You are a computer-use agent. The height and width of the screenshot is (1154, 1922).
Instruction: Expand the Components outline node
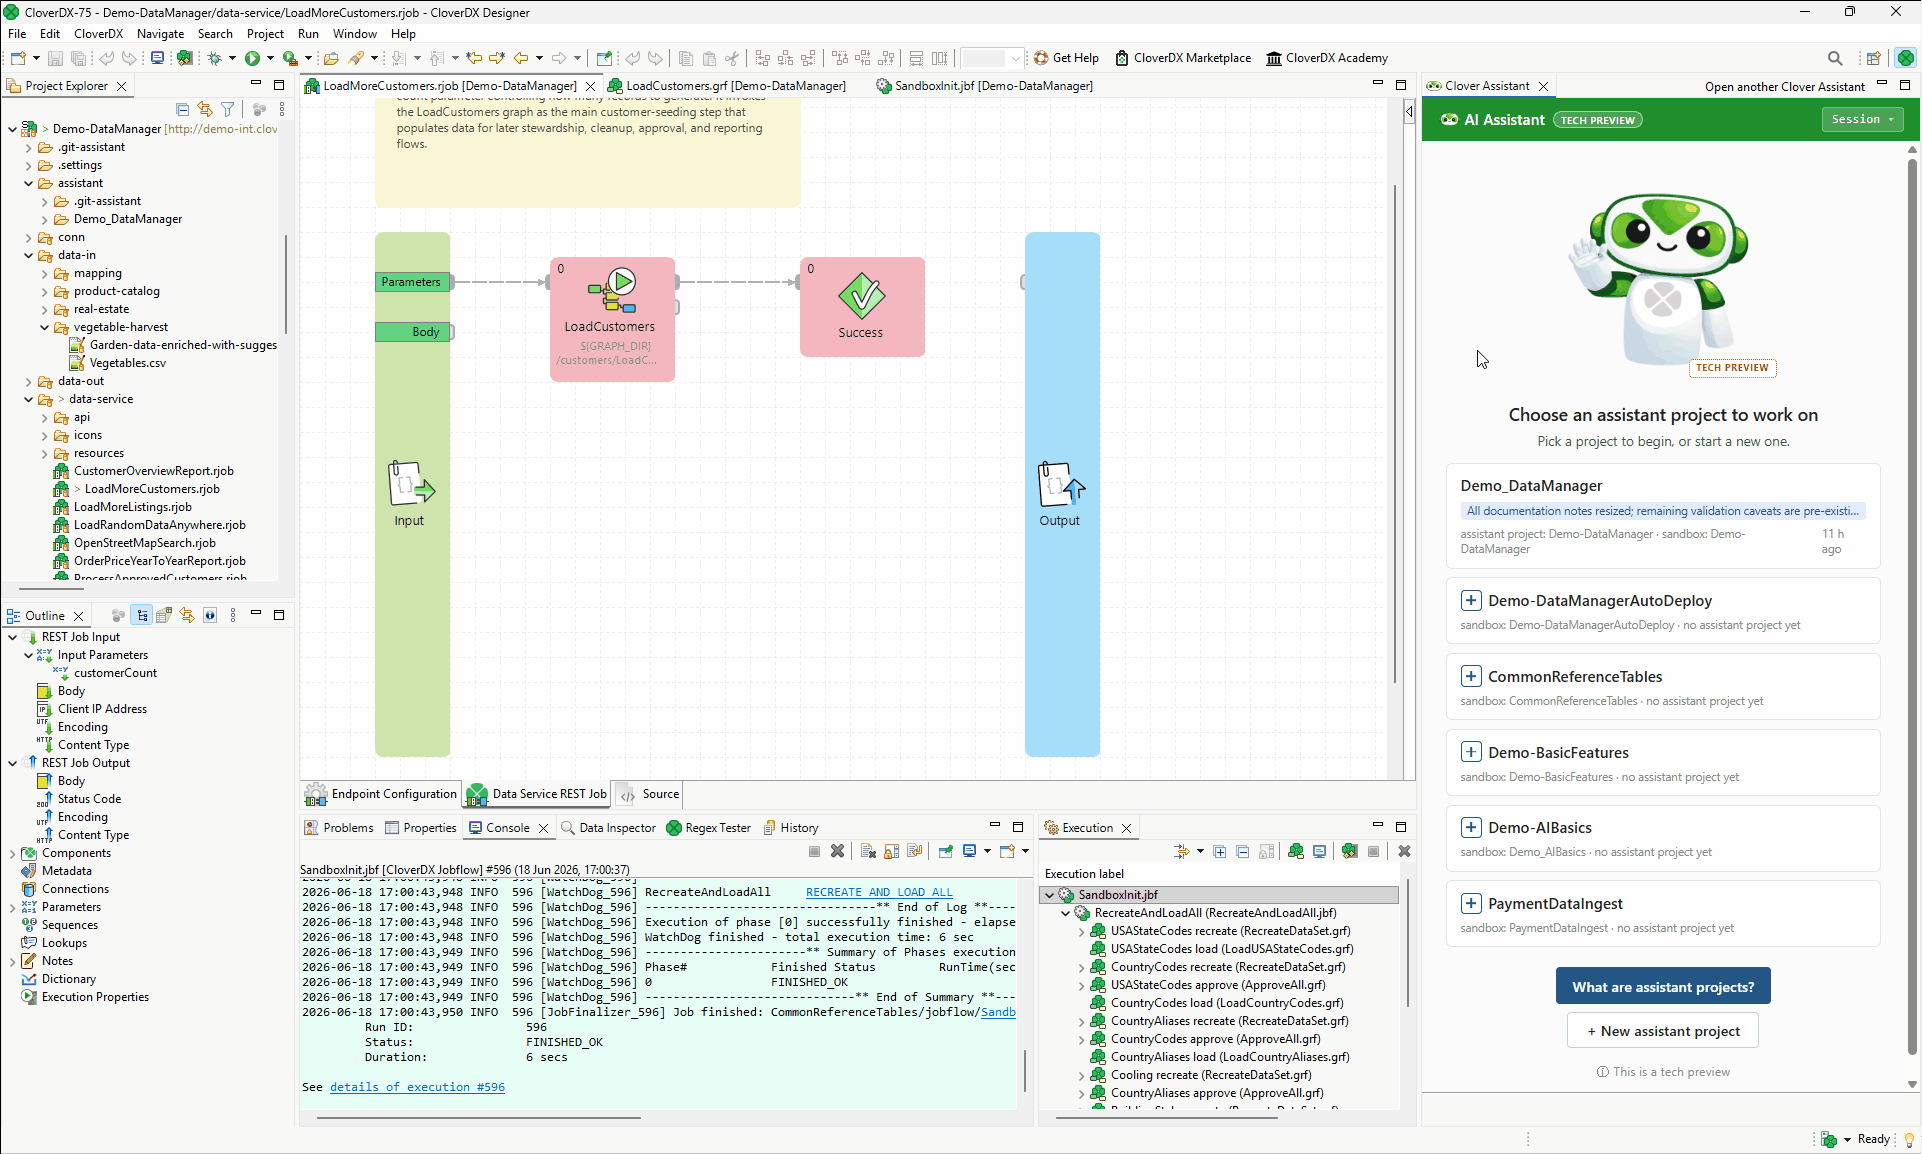pos(12,853)
